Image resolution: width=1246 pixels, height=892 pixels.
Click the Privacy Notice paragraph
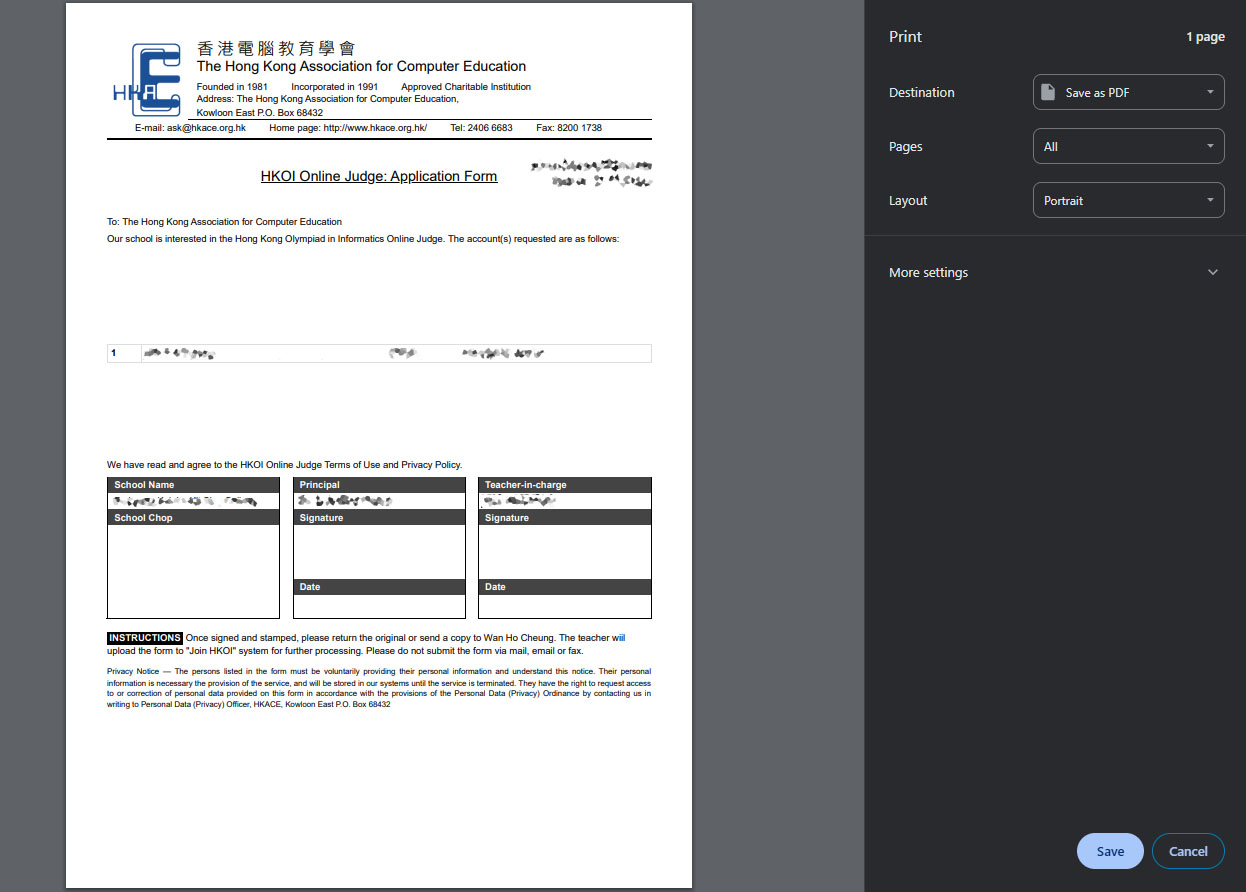click(379, 688)
